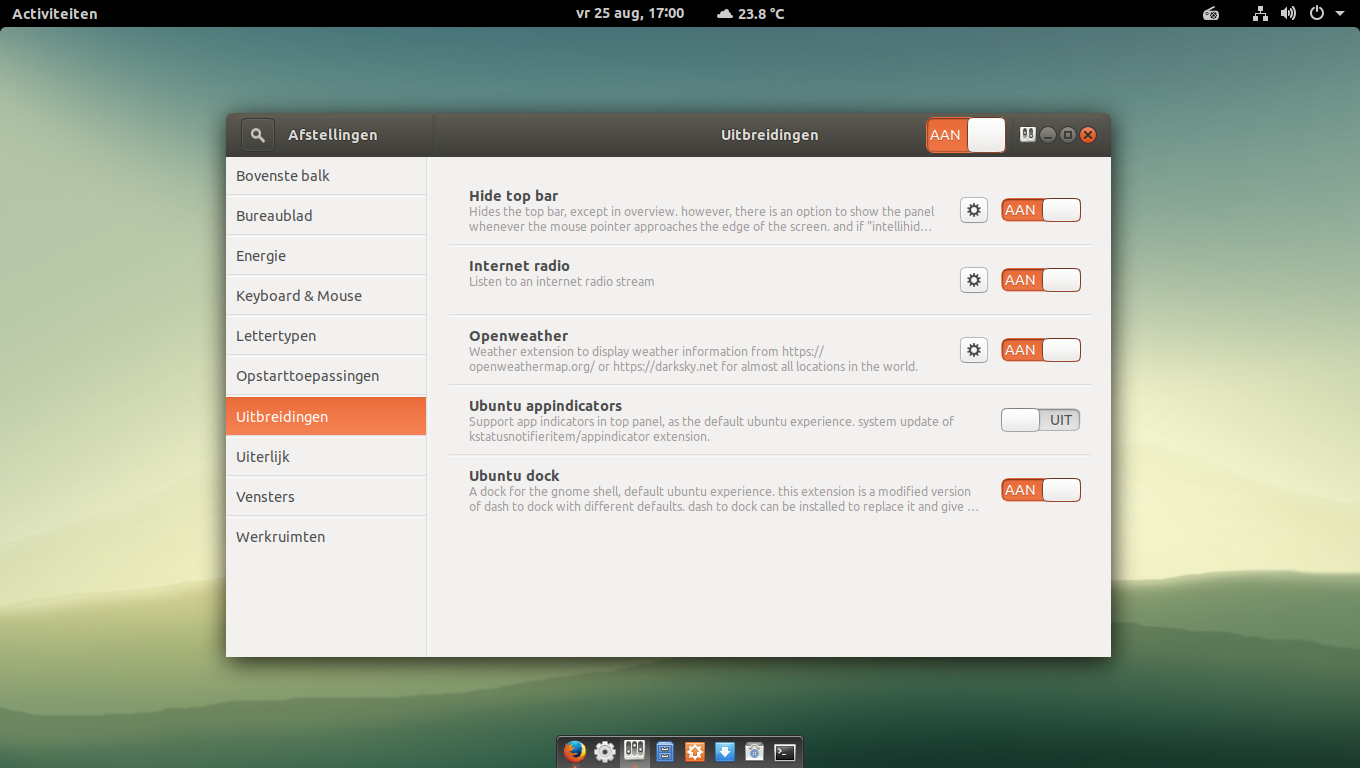This screenshot has width=1360, height=768.
Task: Disable the Hide top bar extension
Action: [1041, 210]
